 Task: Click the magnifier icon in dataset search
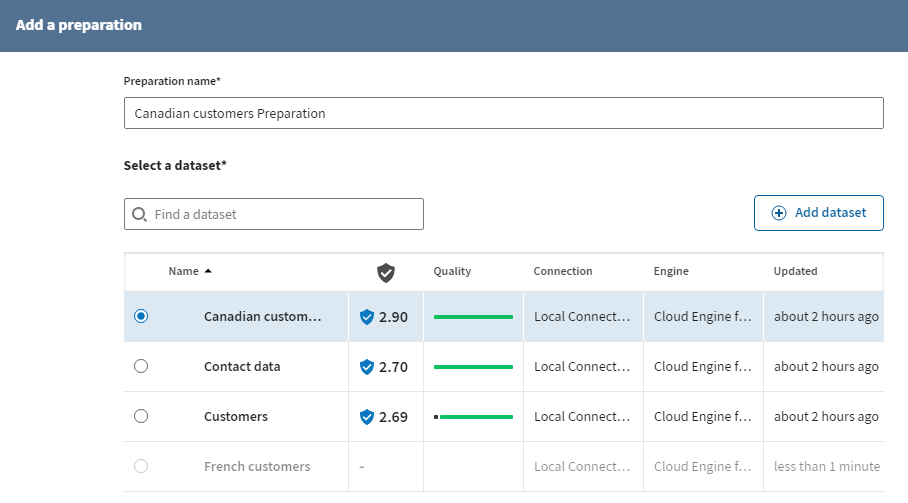click(140, 214)
